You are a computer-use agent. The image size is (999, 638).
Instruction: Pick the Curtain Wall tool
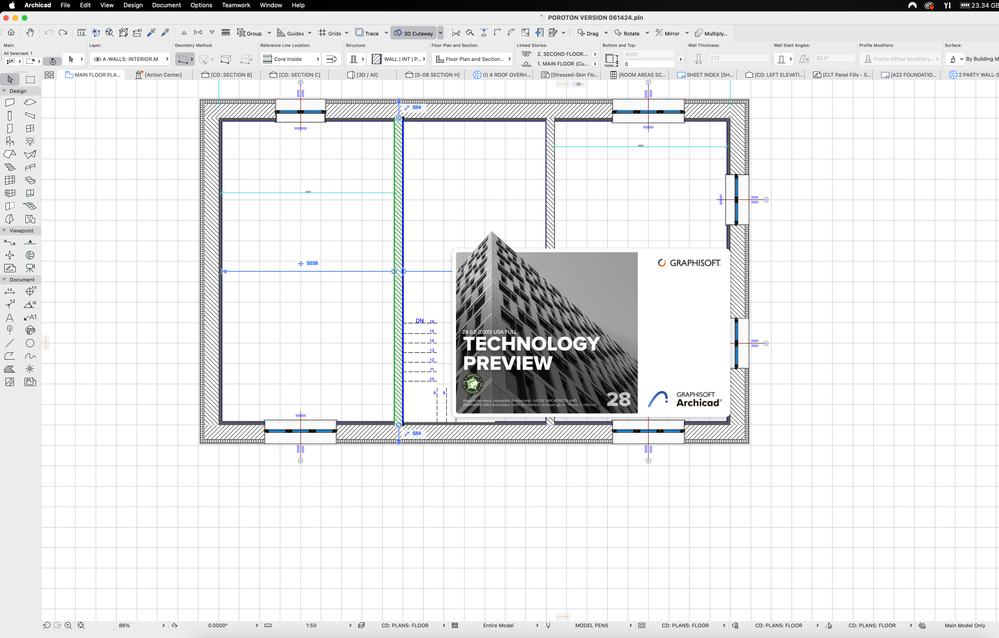click(x=10, y=180)
